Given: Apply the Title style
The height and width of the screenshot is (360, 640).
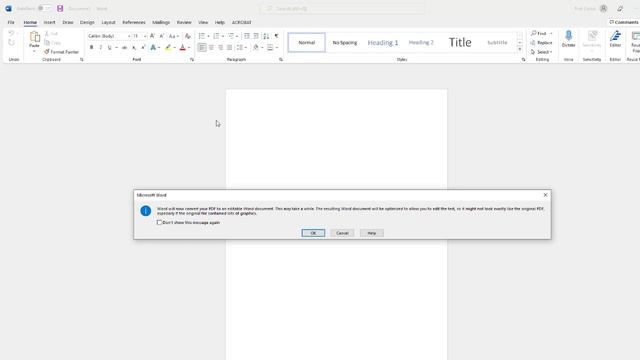Looking at the screenshot, I should tap(460, 42).
